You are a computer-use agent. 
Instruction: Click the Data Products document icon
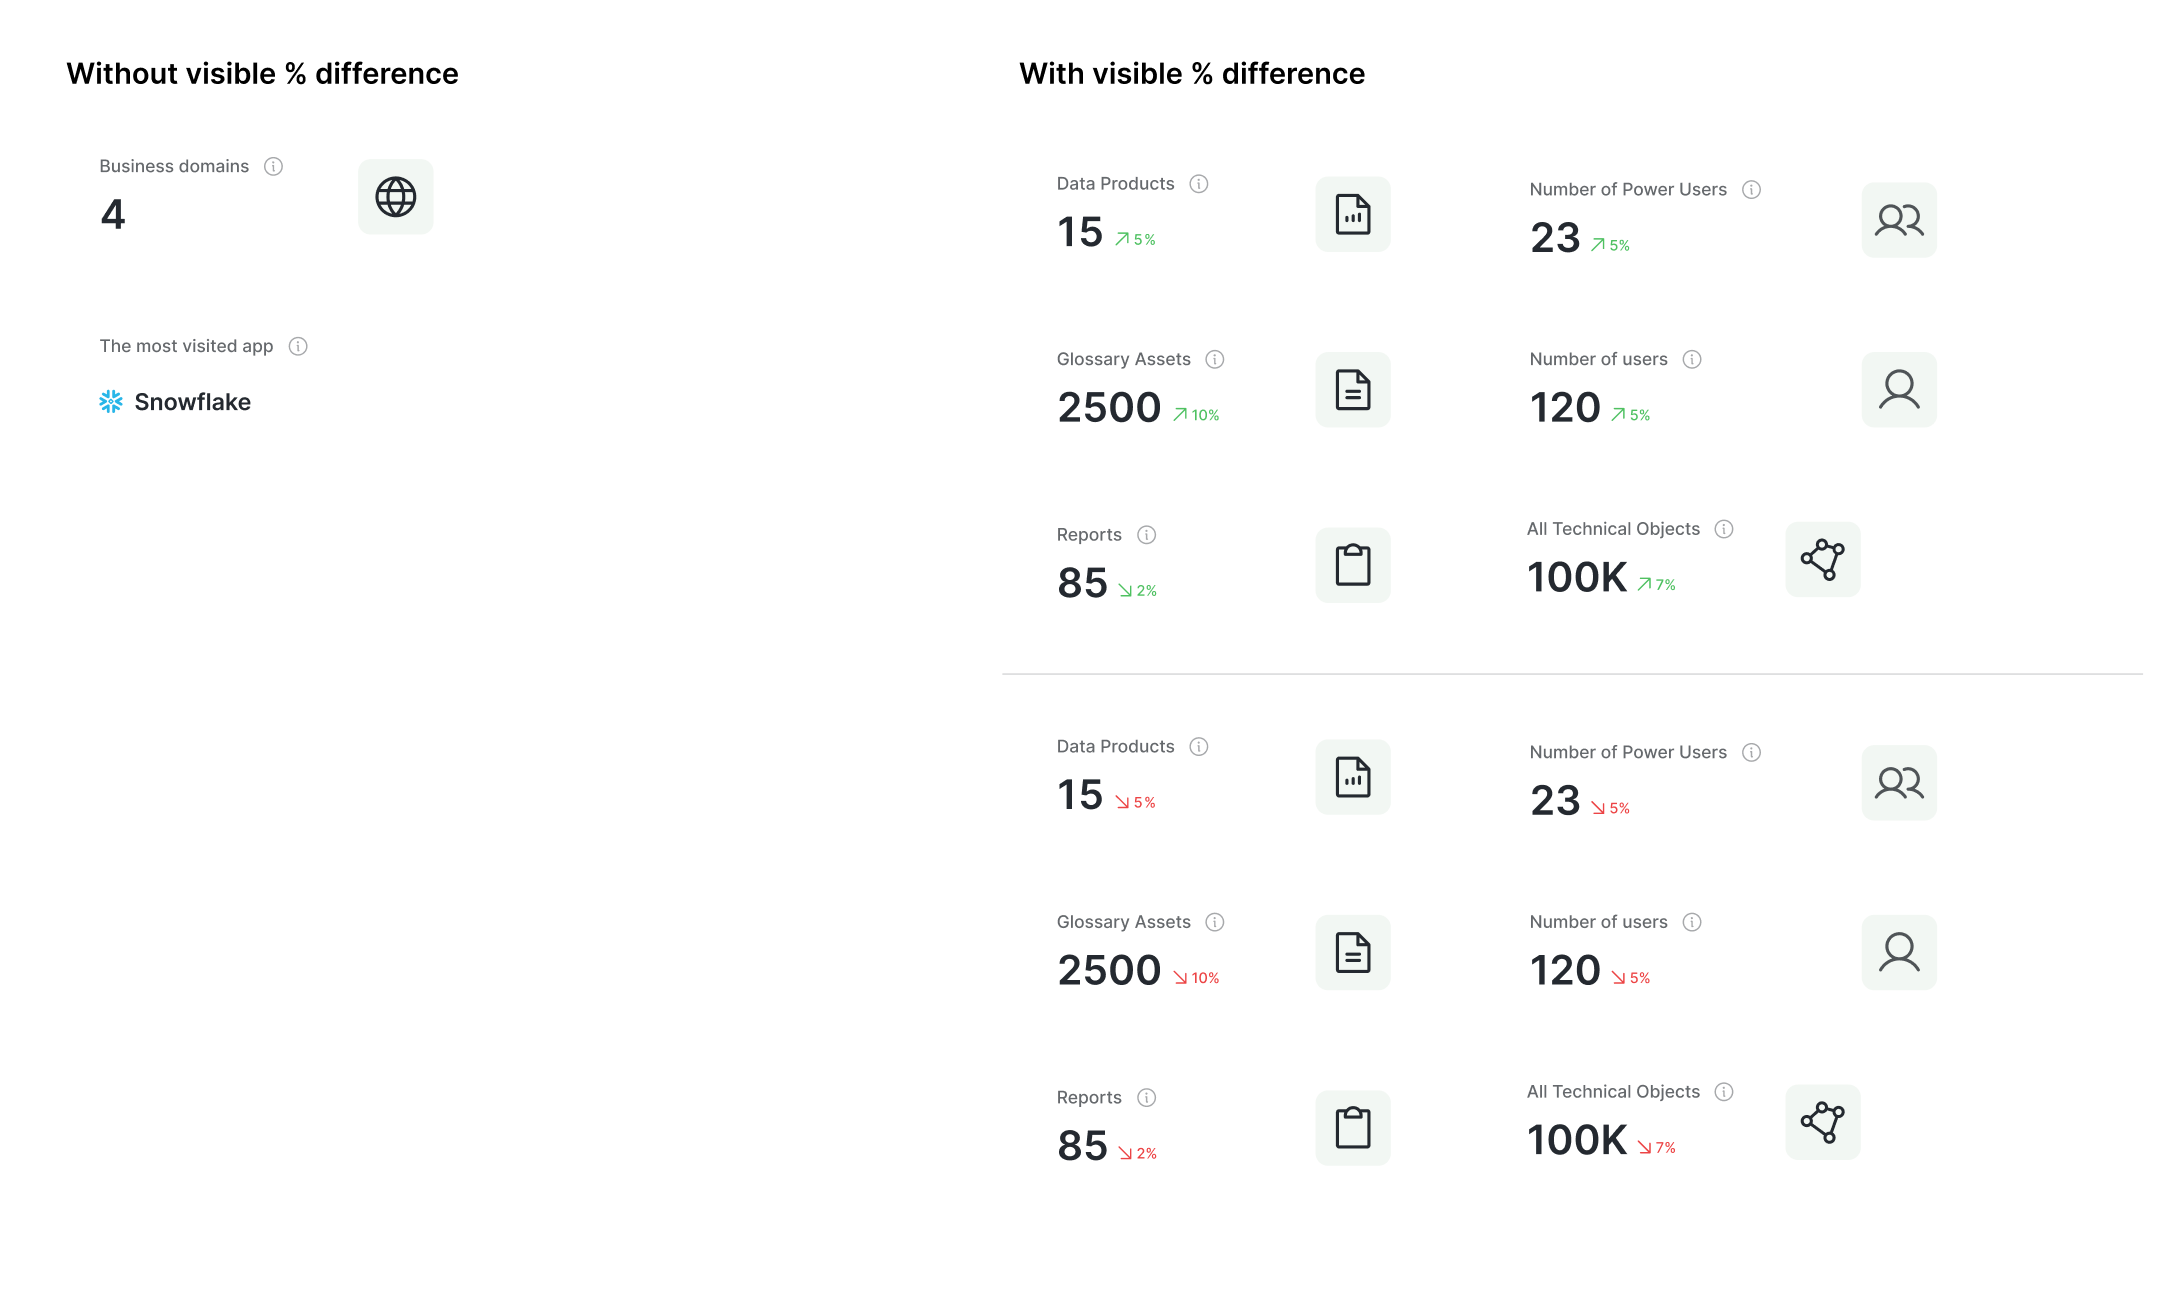pyautogui.click(x=1352, y=214)
